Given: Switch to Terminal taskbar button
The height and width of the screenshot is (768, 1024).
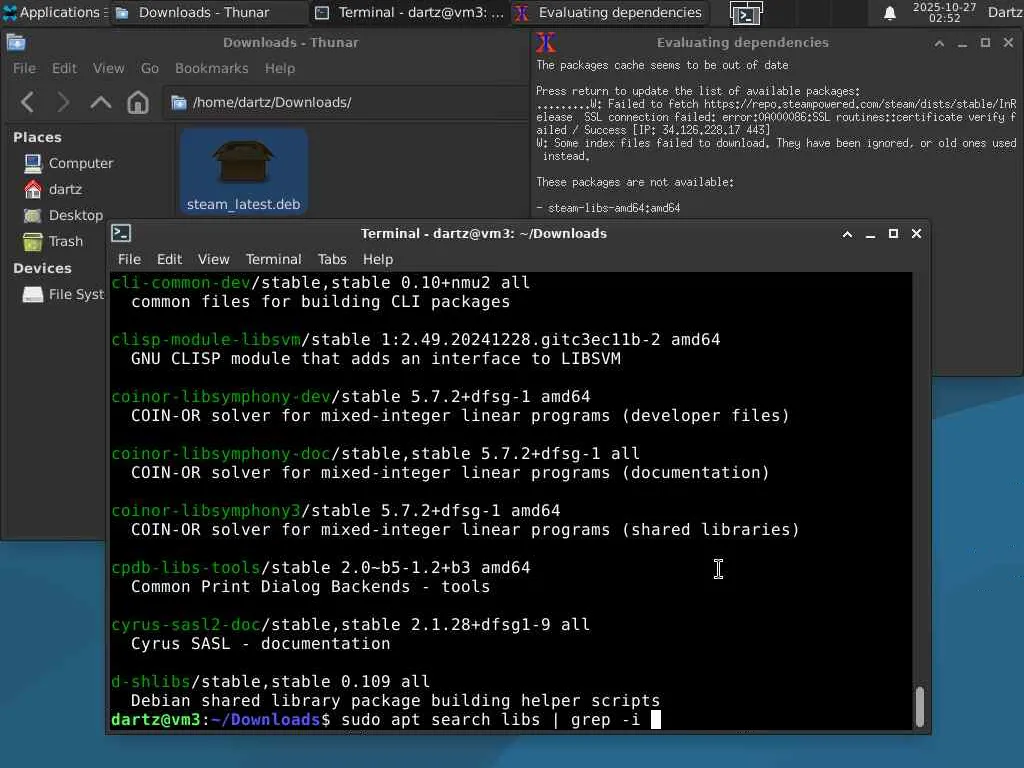Looking at the screenshot, I should 409,12.
